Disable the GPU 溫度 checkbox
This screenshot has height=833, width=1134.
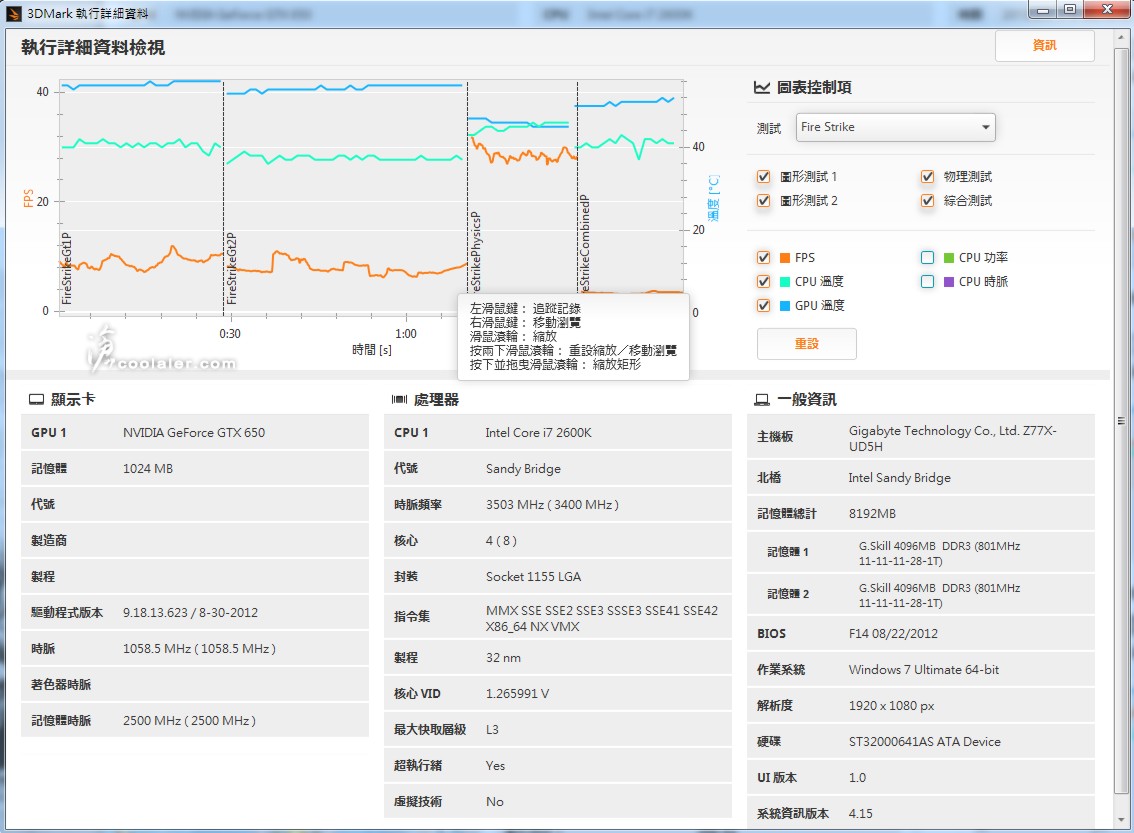(763, 305)
